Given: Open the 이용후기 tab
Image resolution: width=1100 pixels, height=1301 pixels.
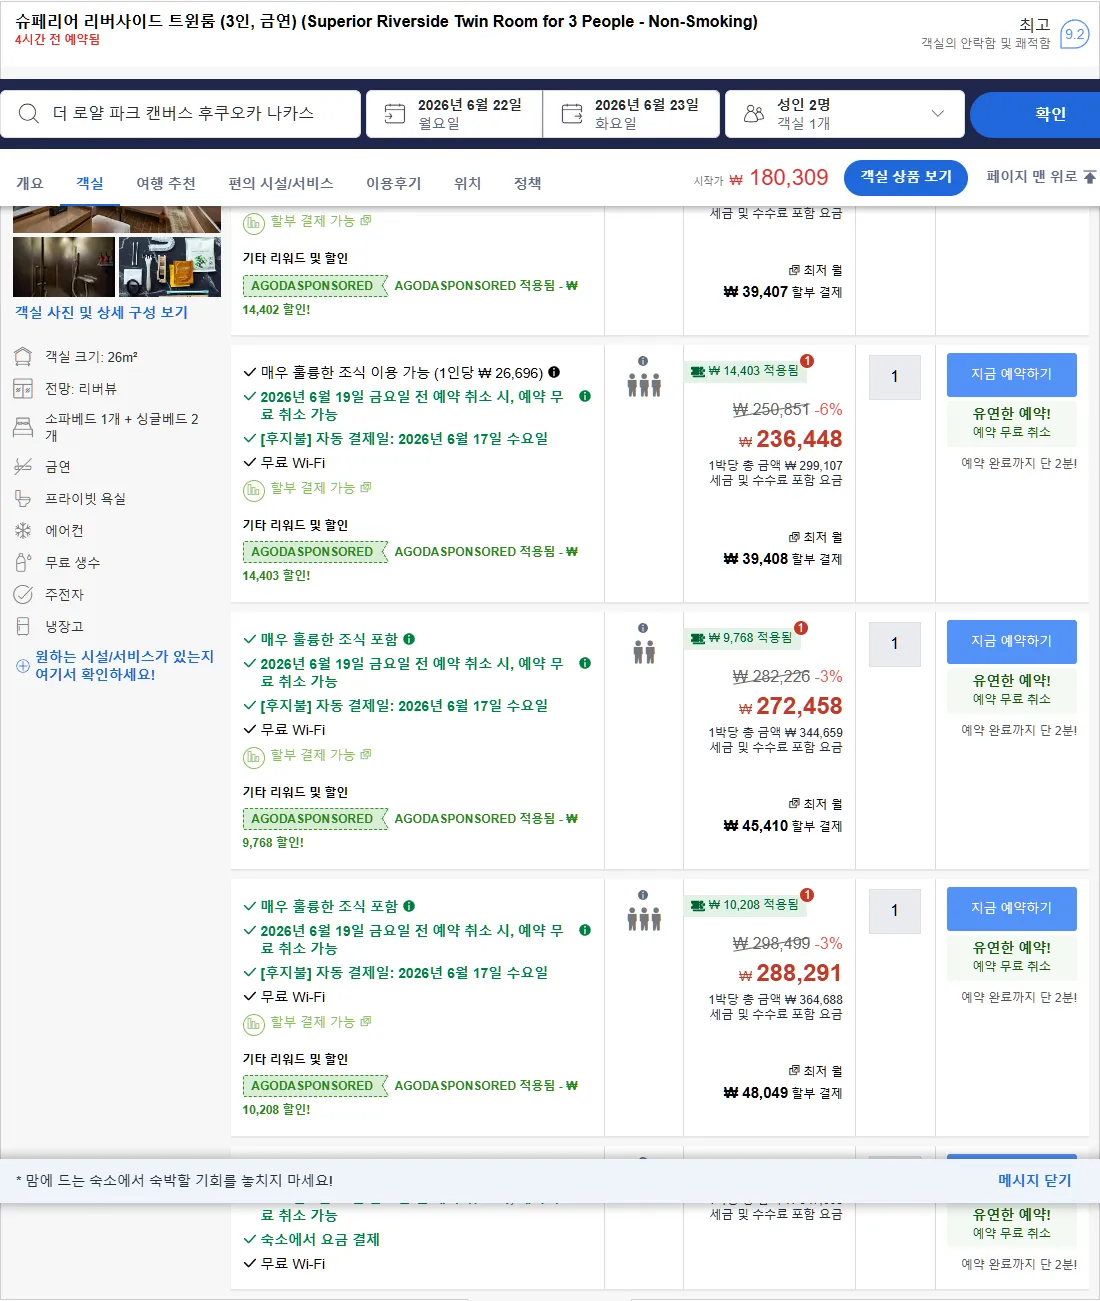Looking at the screenshot, I should [394, 183].
